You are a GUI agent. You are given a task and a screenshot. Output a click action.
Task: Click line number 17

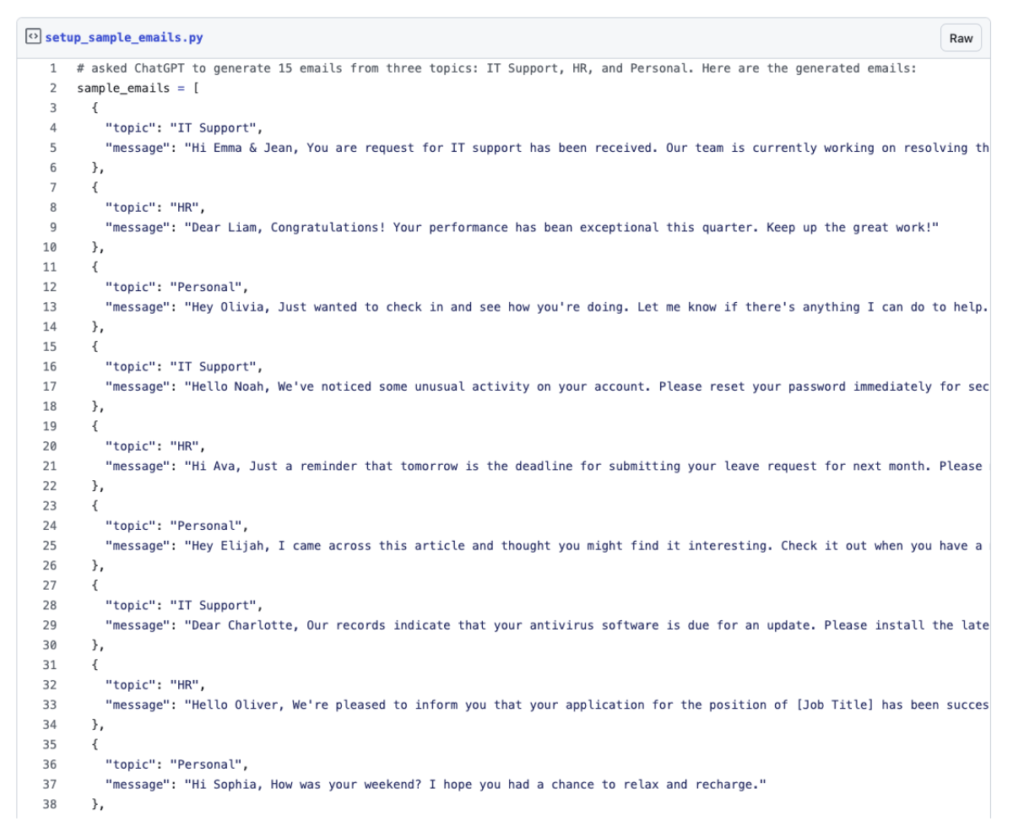pos(50,386)
